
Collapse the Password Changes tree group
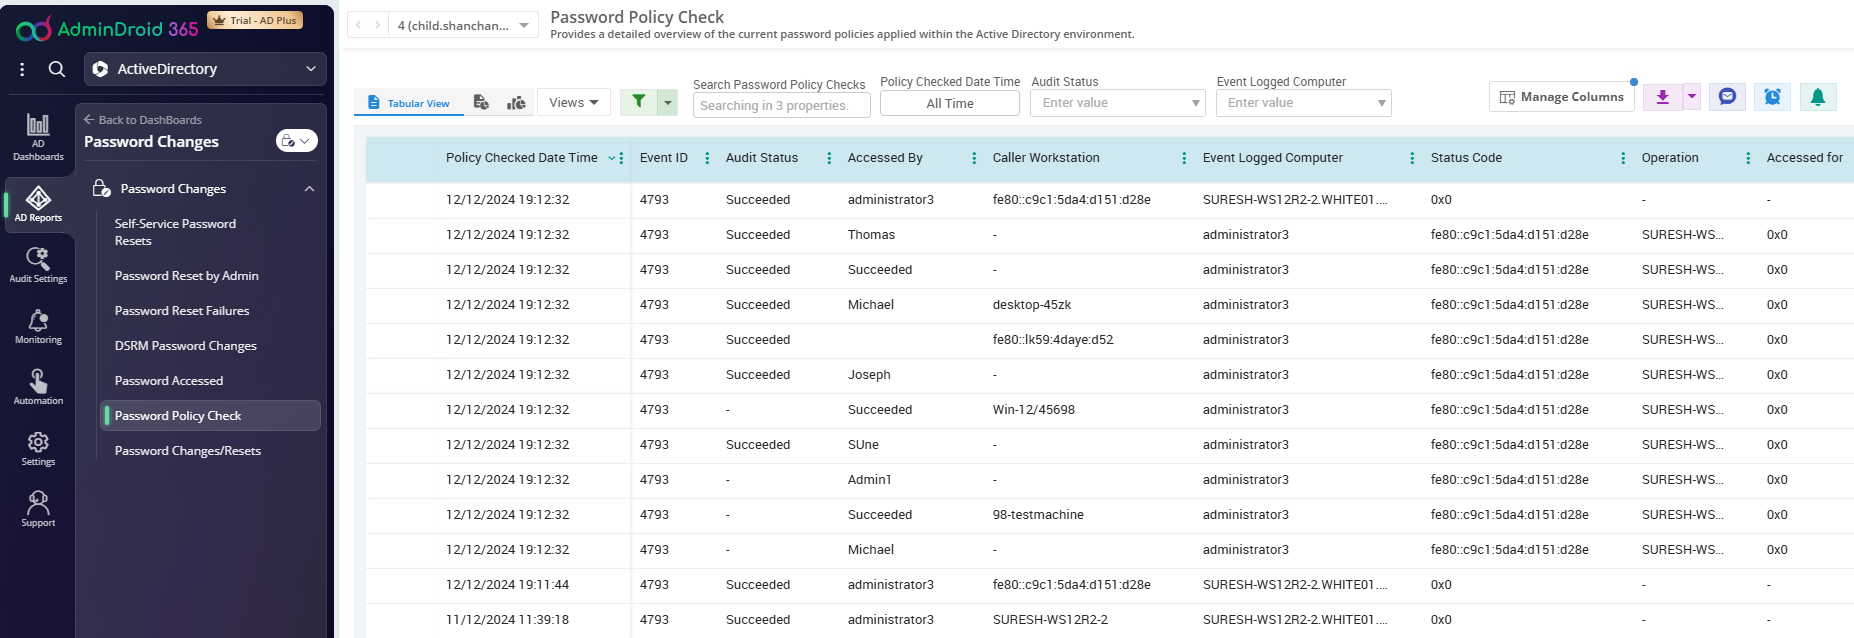pos(309,189)
